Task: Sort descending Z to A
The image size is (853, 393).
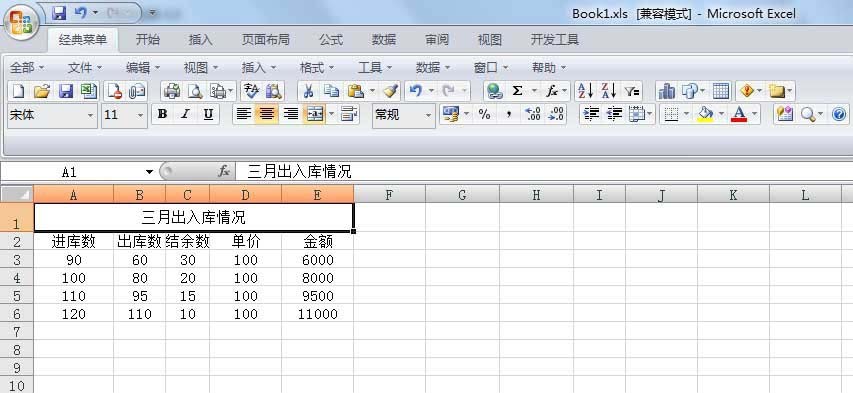Action: (609, 91)
